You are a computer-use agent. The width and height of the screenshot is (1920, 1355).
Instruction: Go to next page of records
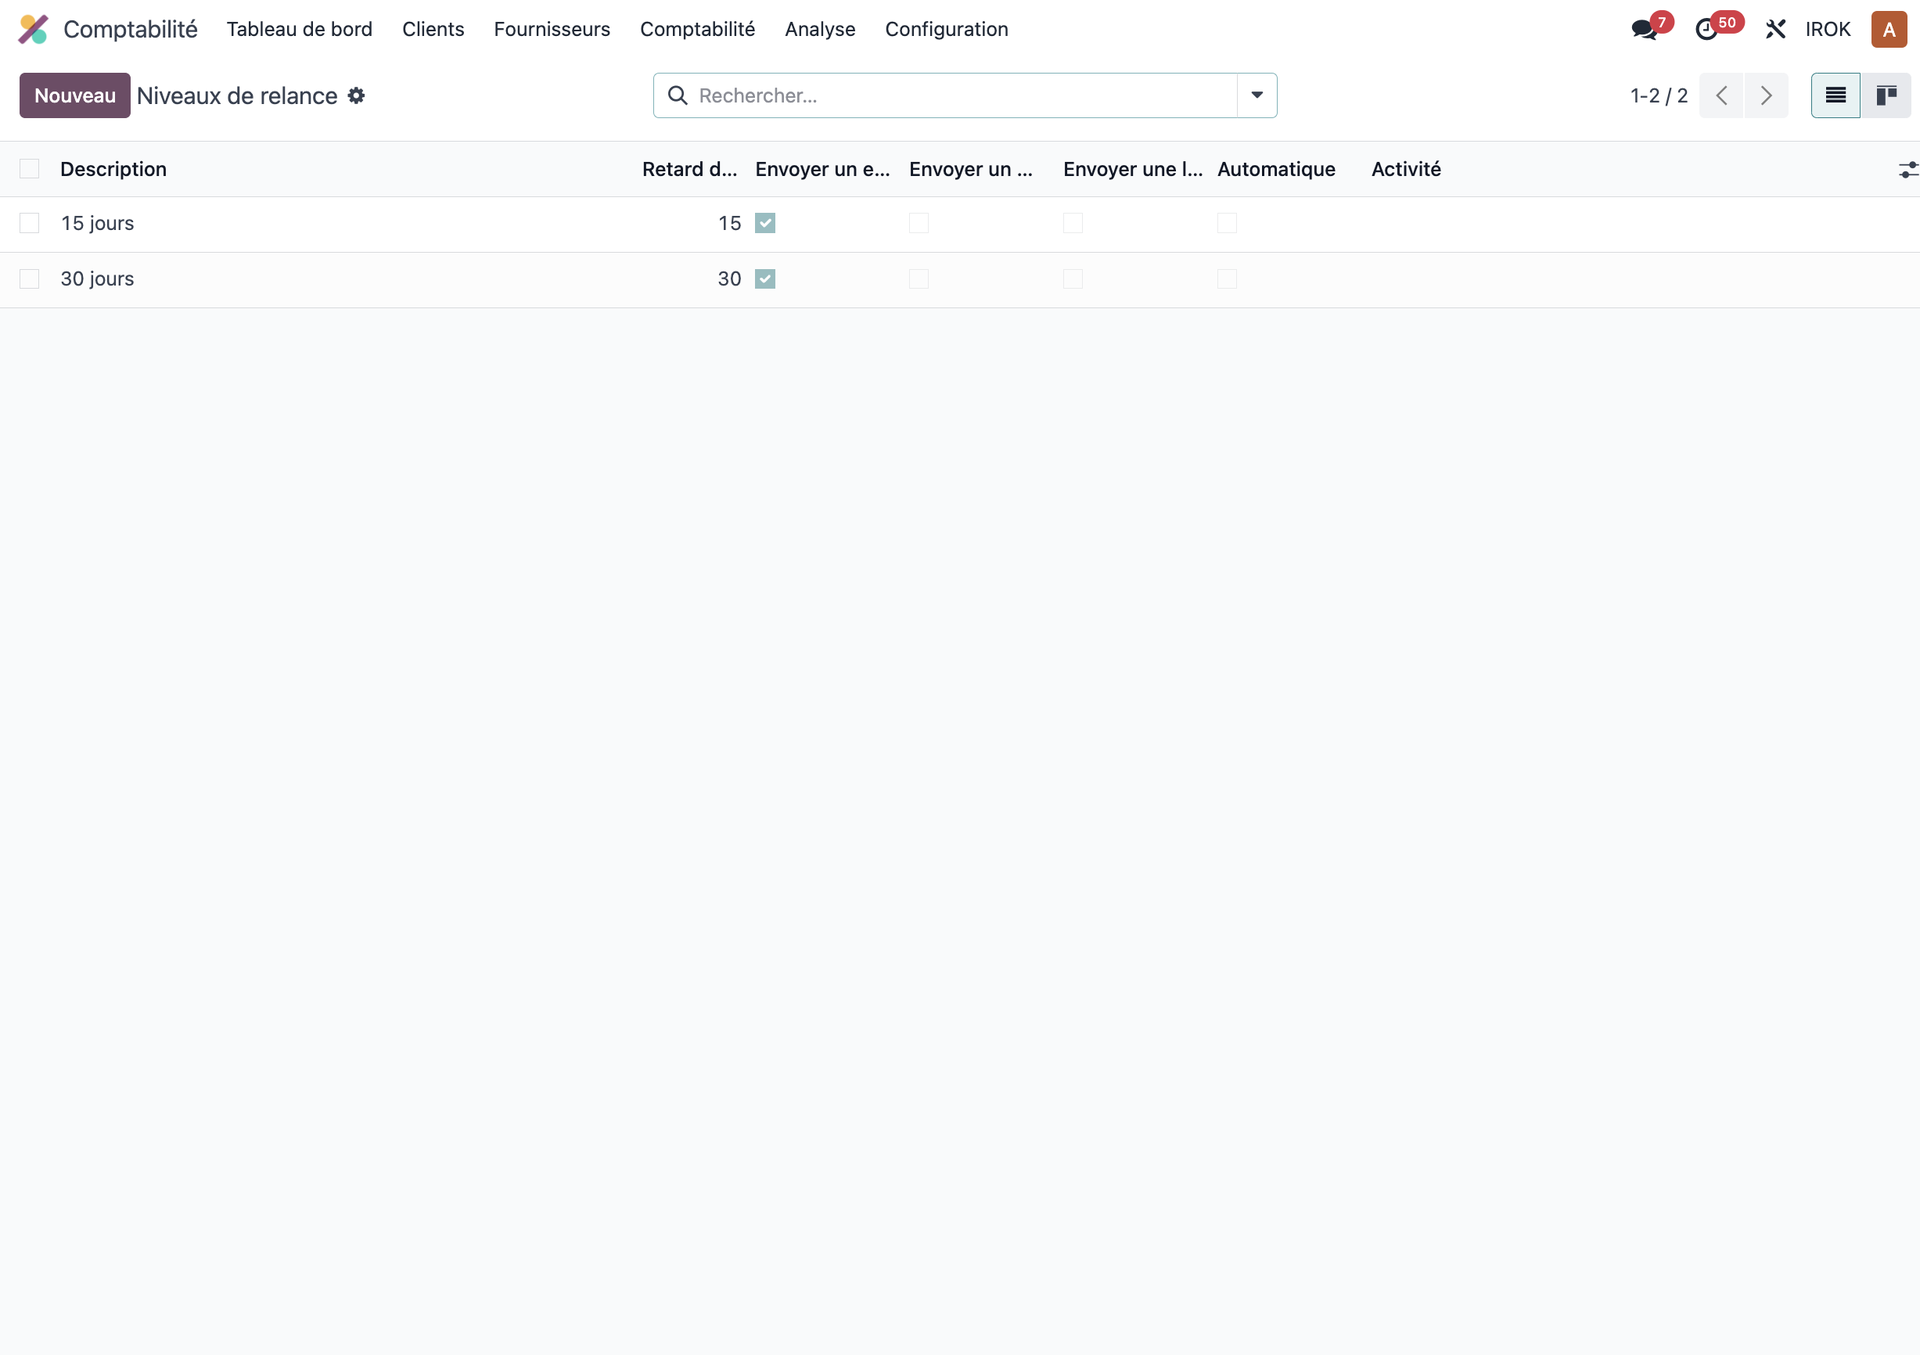1766,95
